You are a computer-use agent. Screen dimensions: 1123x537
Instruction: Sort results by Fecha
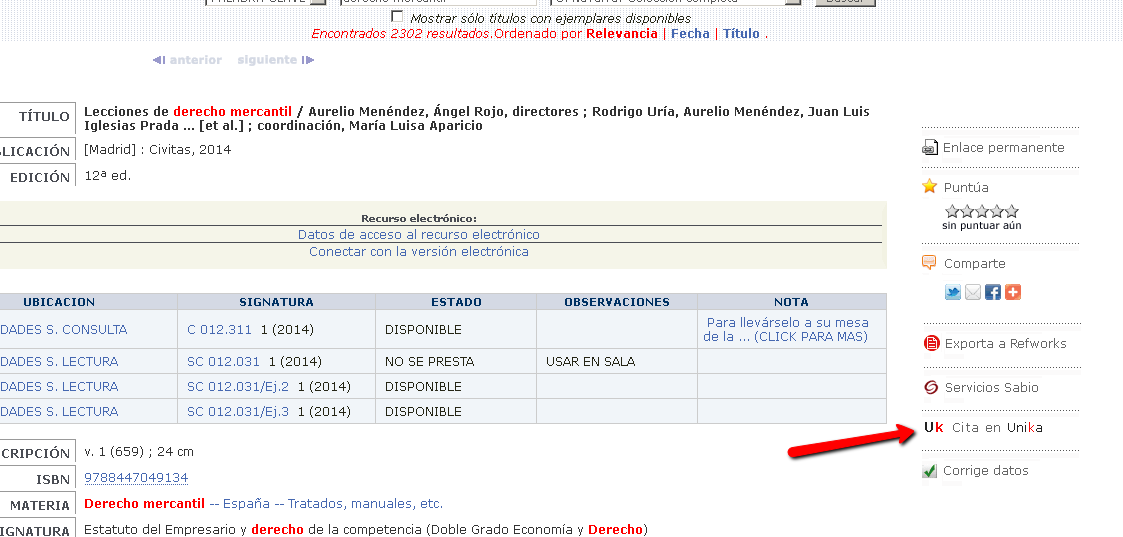(x=690, y=34)
